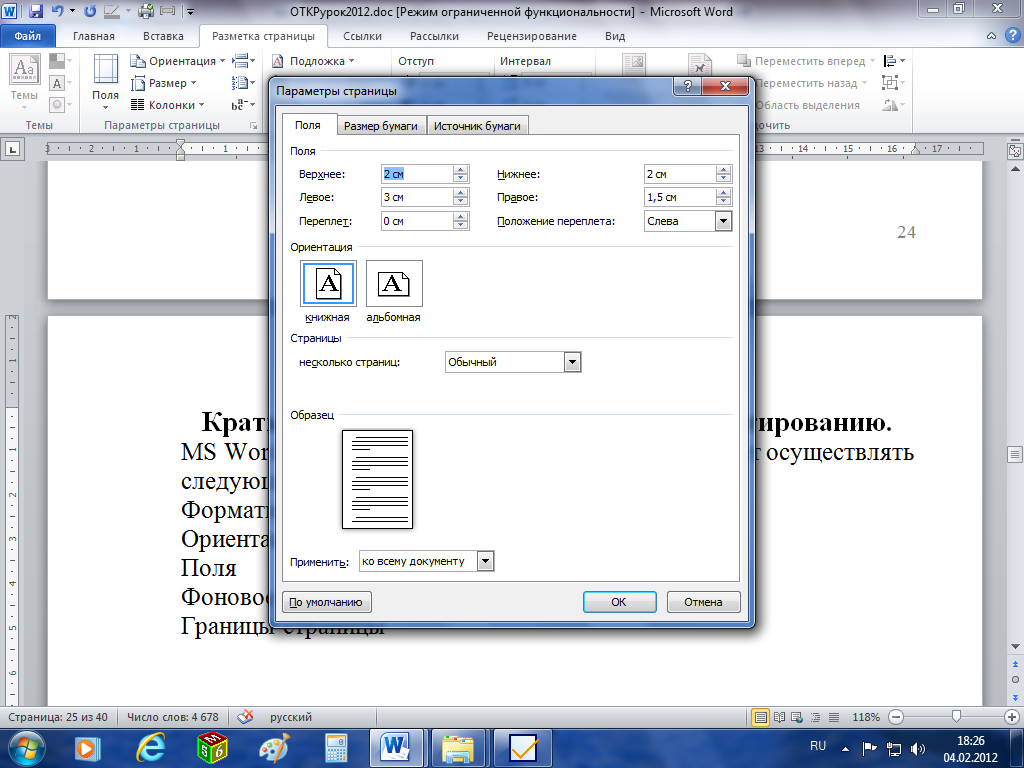Click the Отмена button
Viewport: 1024px width, 768px height.
703,602
